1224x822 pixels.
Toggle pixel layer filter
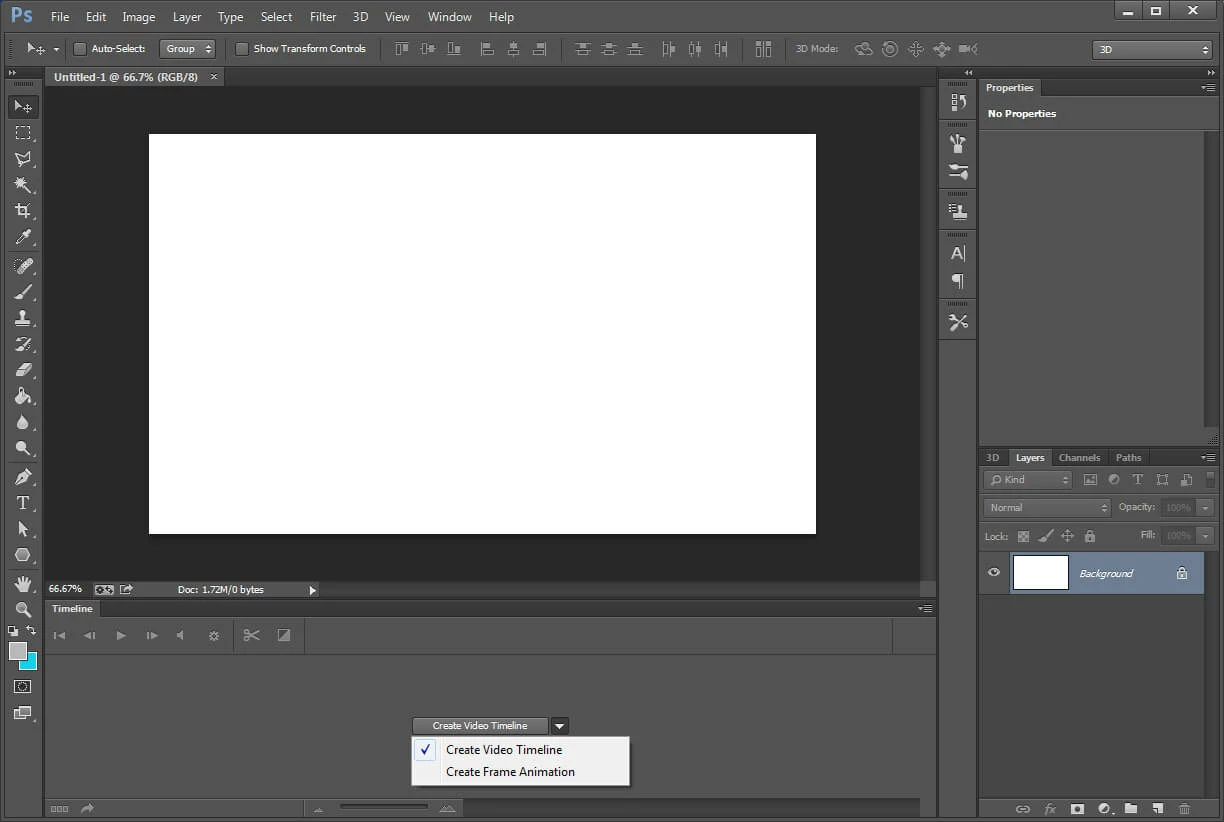(1090, 480)
